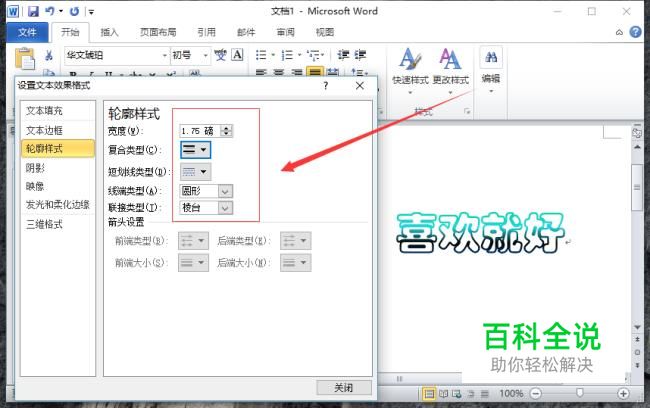The image size is (650, 408).
Task: Switch to Web Layout view in status bar
Action: click(457, 393)
